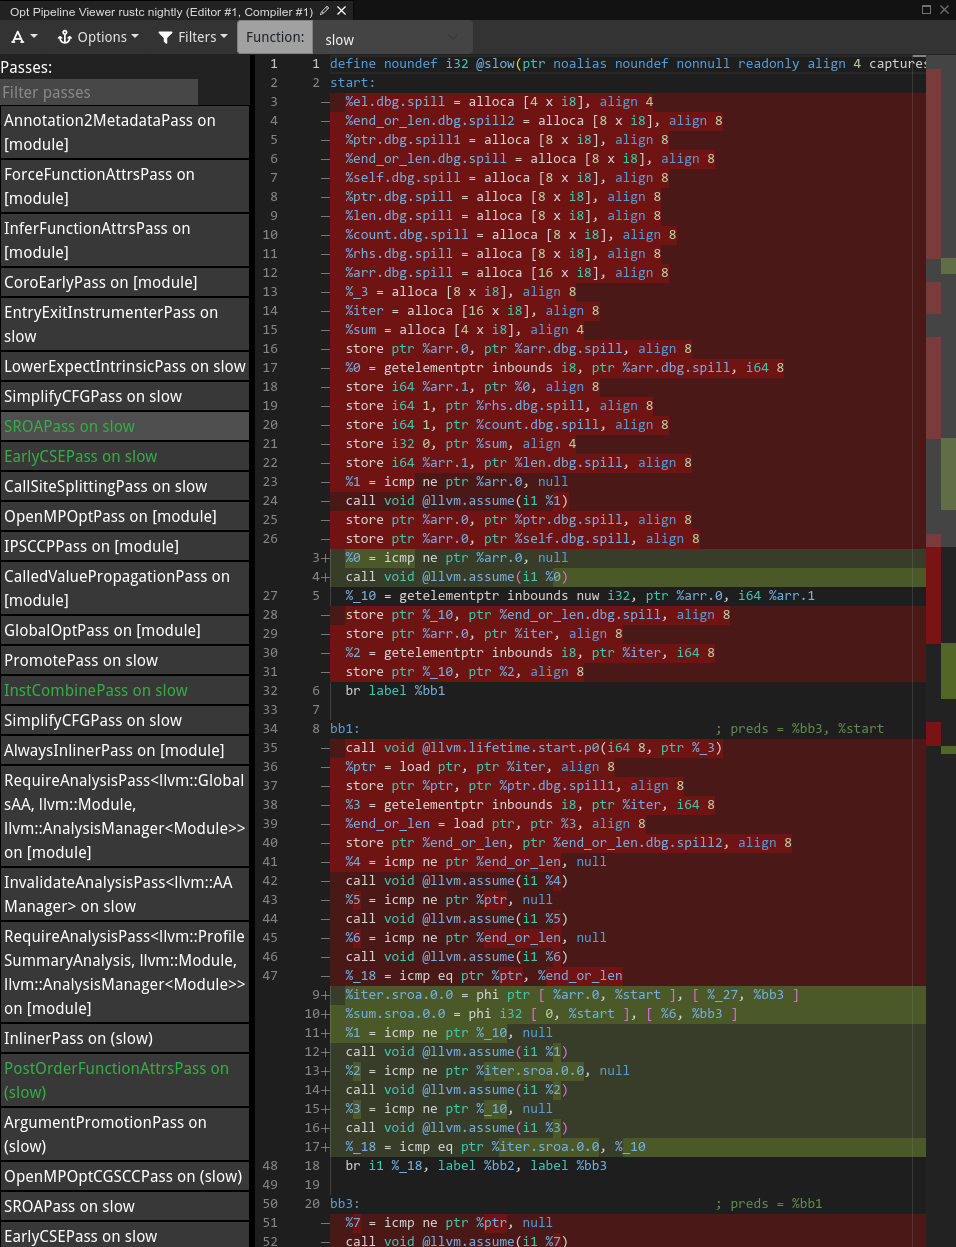This screenshot has width=956, height=1247.
Task: Select SimplifyCFGPass below InstCombinePass
Action: (x=124, y=720)
